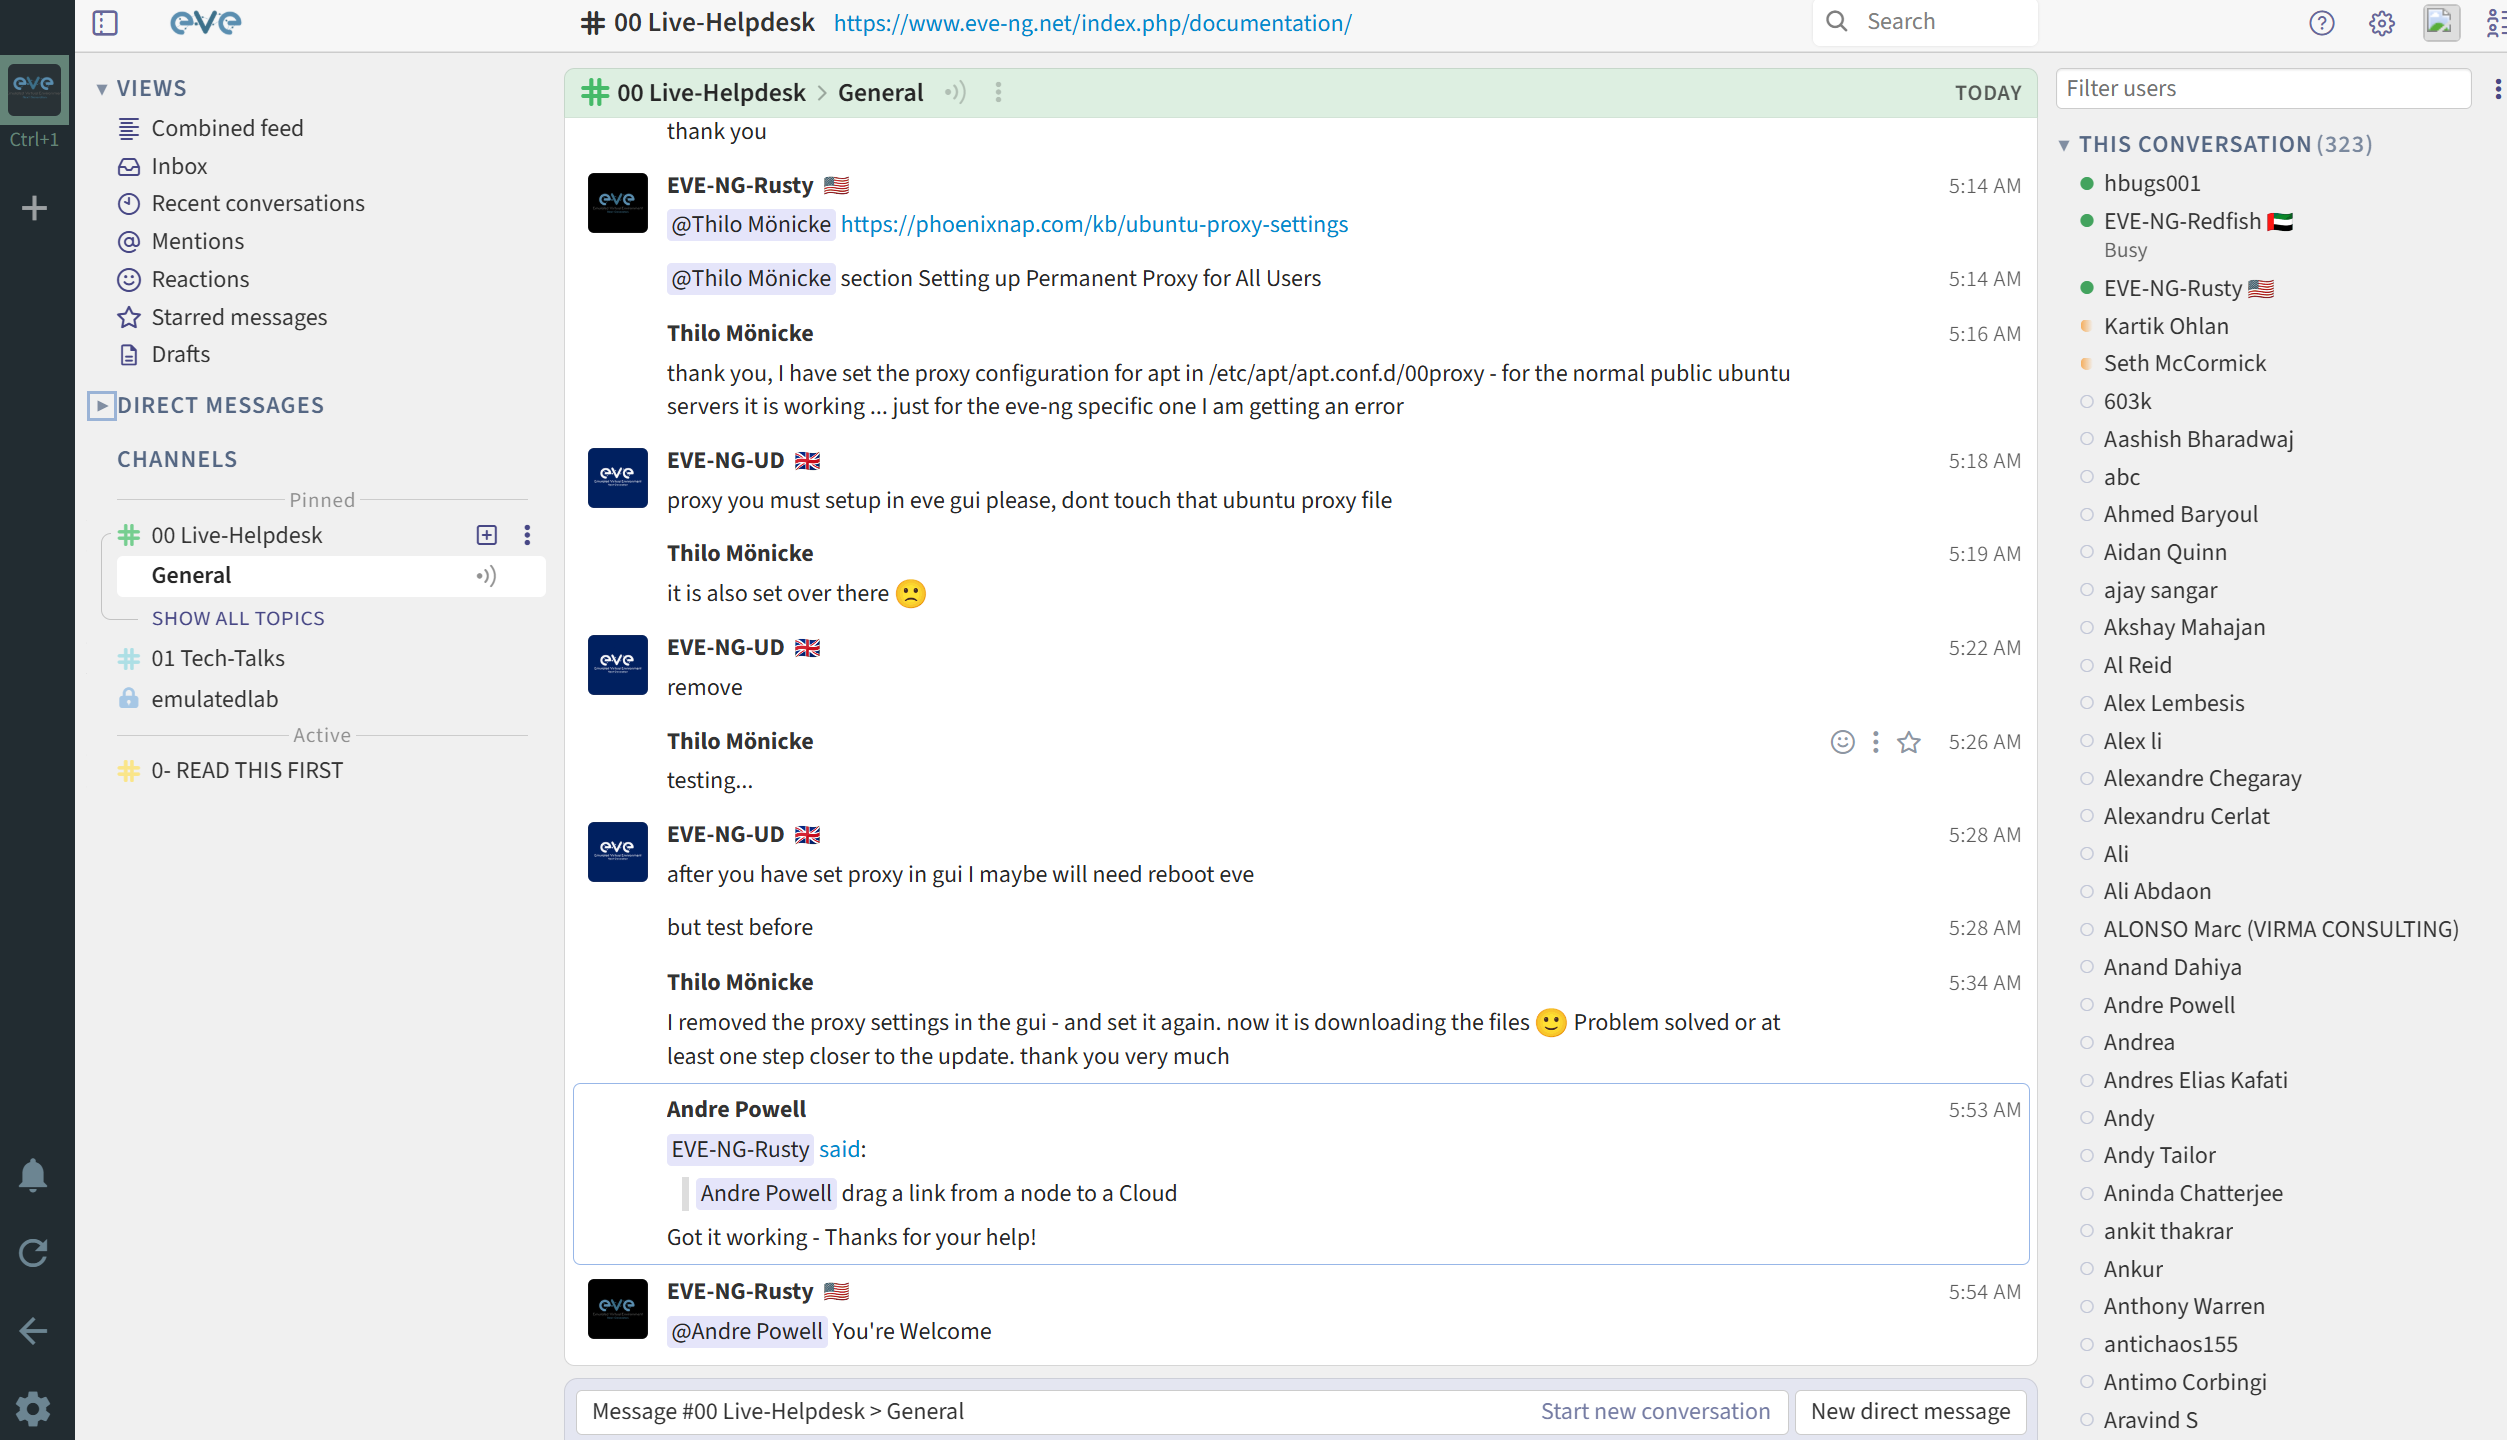The image size is (2507, 1440).
Task: Click CHANNELS section heading
Action: click(x=177, y=459)
